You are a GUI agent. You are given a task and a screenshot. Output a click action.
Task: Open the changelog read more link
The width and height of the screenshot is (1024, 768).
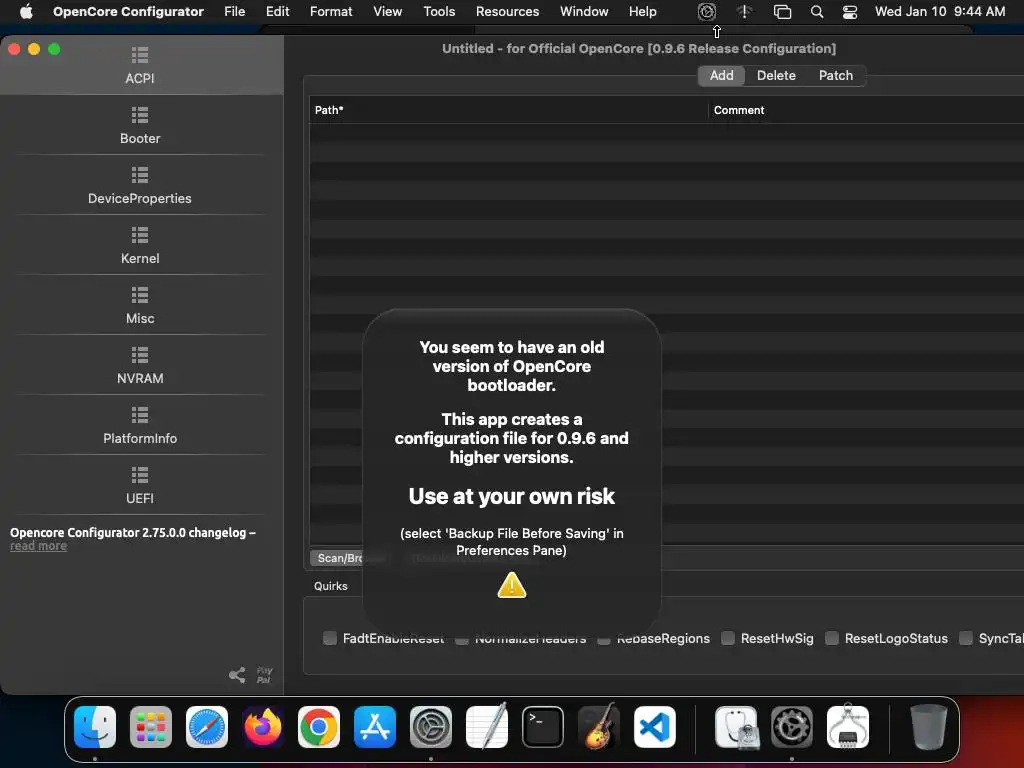(38, 546)
